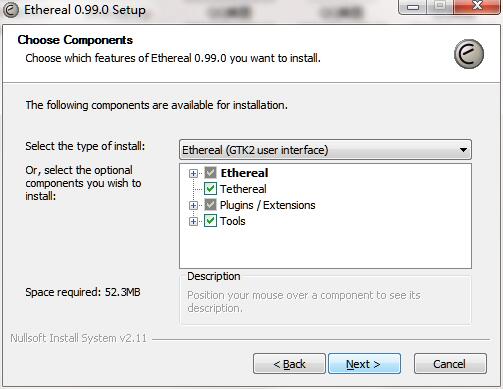503x389 pixels.
Task: Select the Ethereal item label in tree
Action: pyautogui.click(x=244, y=173)
